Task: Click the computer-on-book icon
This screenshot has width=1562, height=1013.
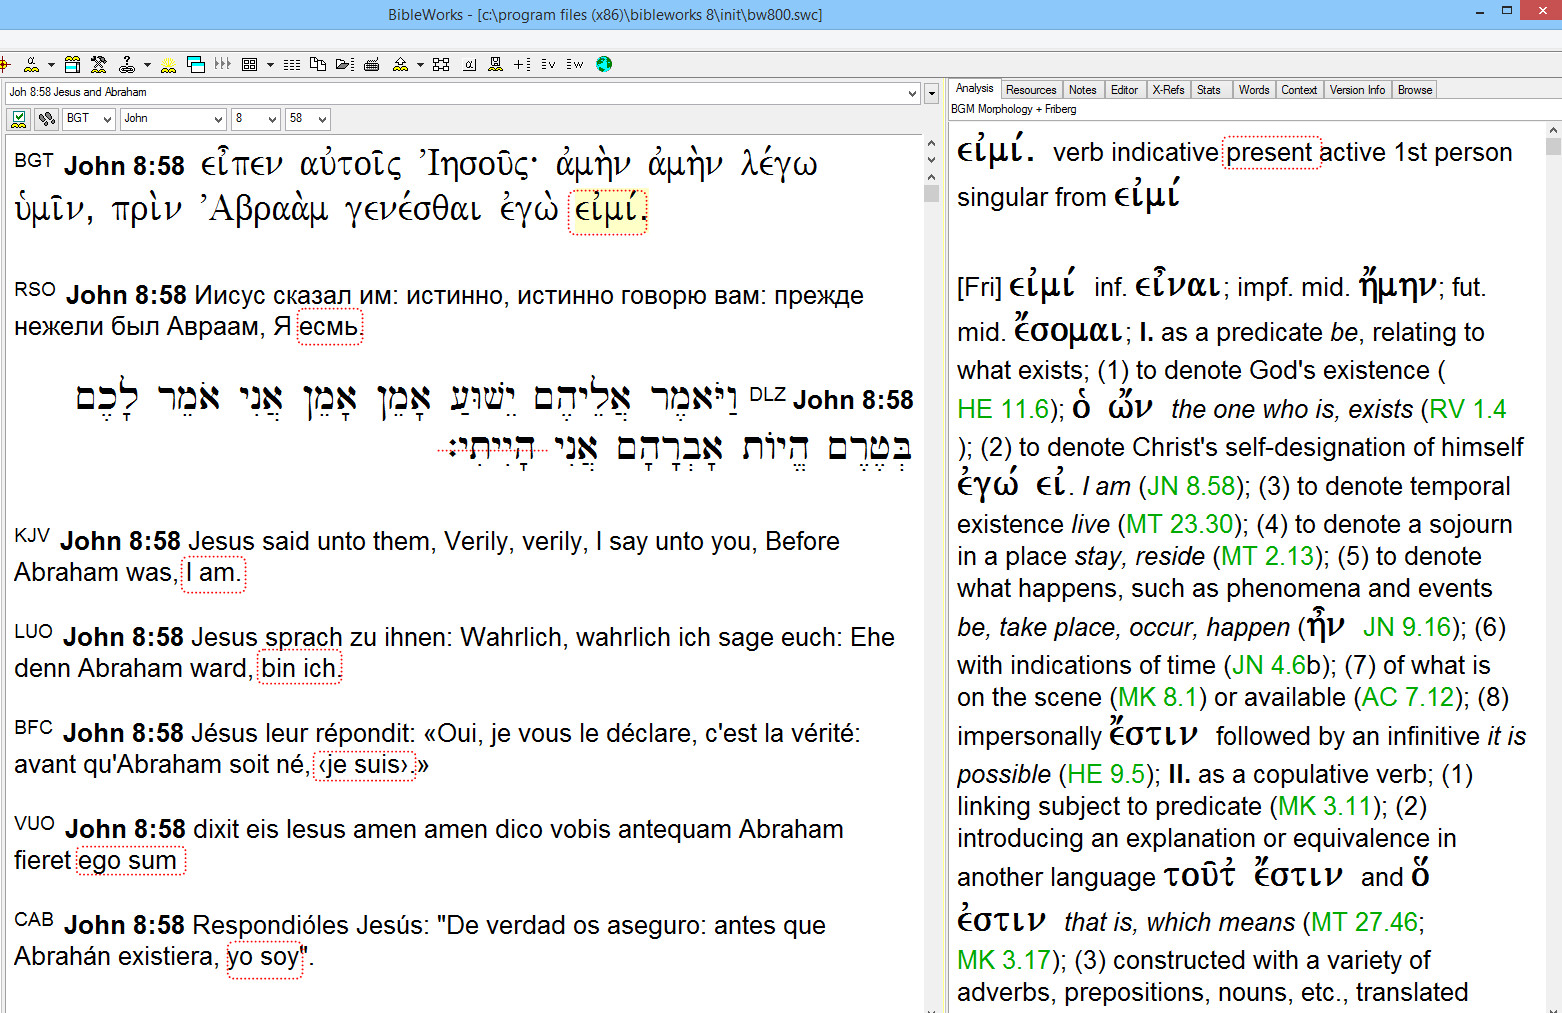Action: (495, 65)
